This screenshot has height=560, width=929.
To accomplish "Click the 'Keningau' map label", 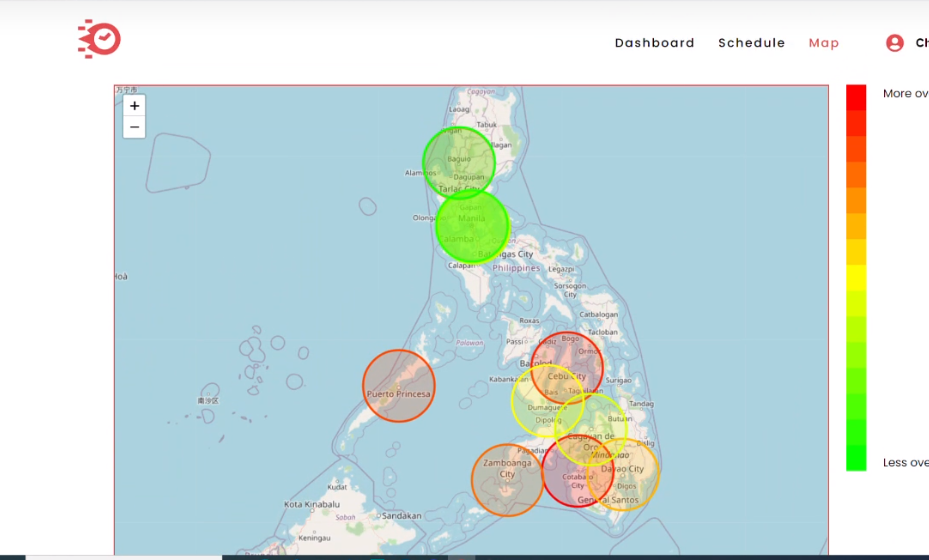I will pyautogui.click(x=314, y=538).
